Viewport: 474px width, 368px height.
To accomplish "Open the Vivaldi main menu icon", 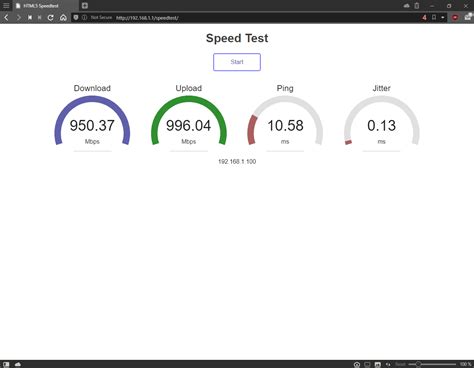I will pos(6,6).
